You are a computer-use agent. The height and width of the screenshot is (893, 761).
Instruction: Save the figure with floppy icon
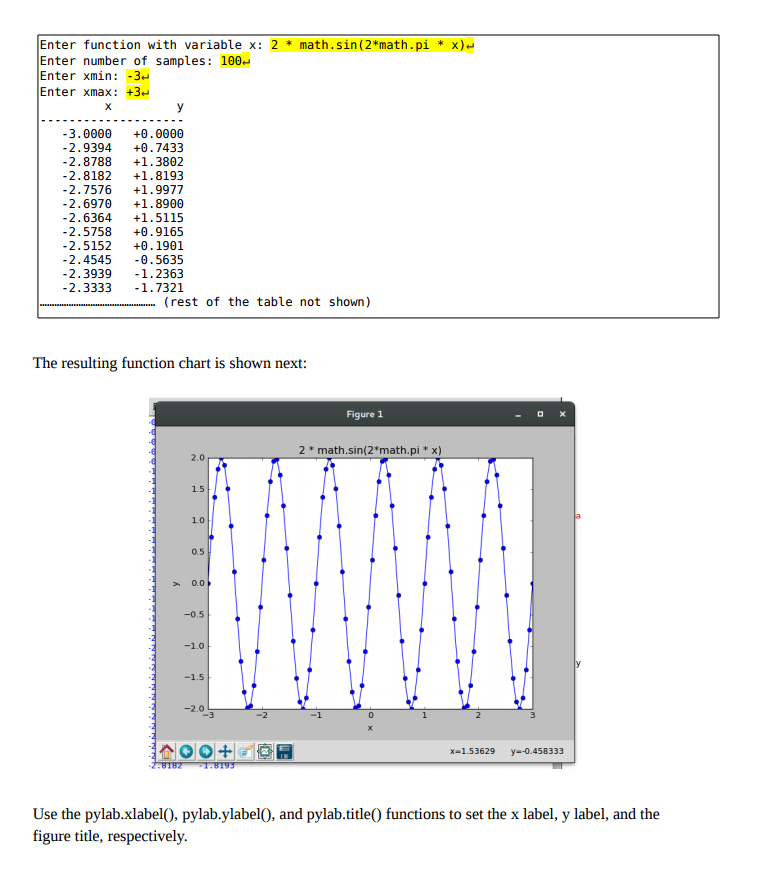point(284,752)
